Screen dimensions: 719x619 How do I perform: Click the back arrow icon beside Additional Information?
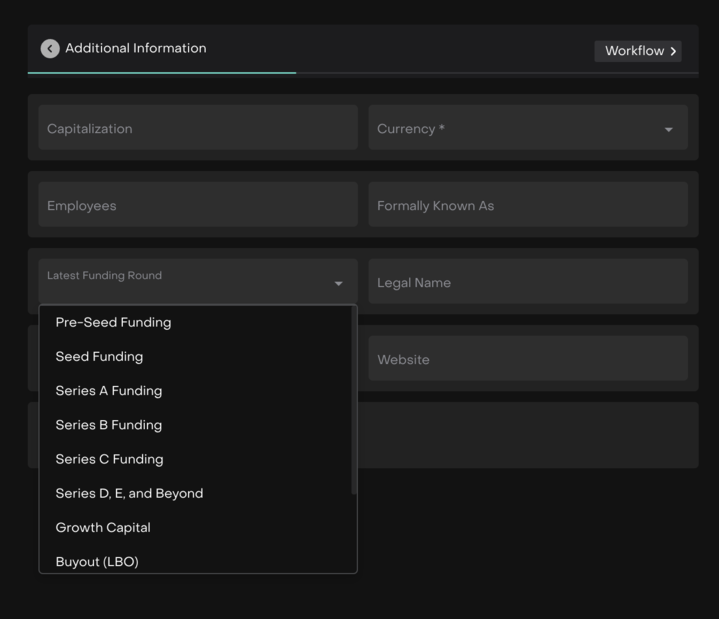[x=50, y=49]
